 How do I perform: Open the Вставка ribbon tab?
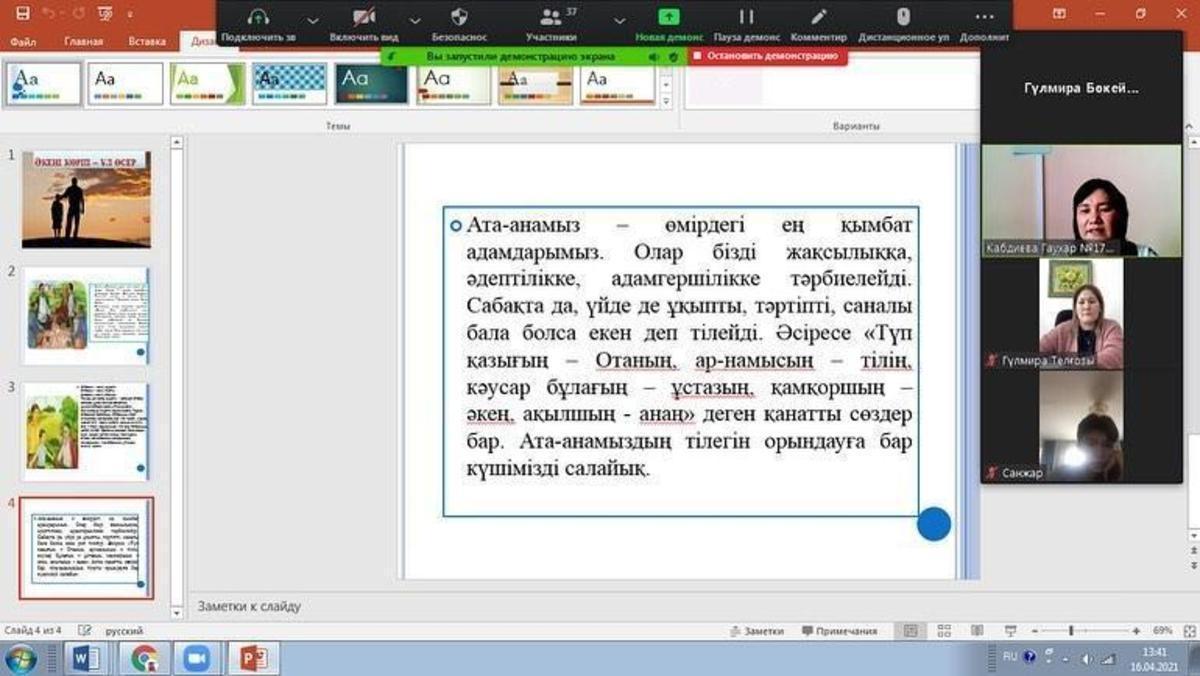click(x=147, y=42)
